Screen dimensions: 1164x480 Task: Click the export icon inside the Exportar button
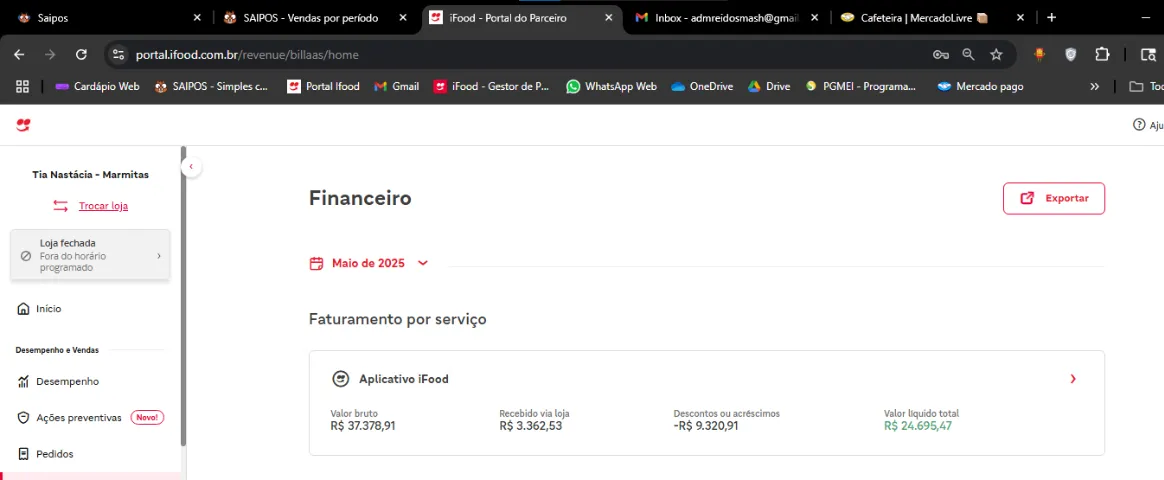pyautogui.click(x=1027, y=198)
